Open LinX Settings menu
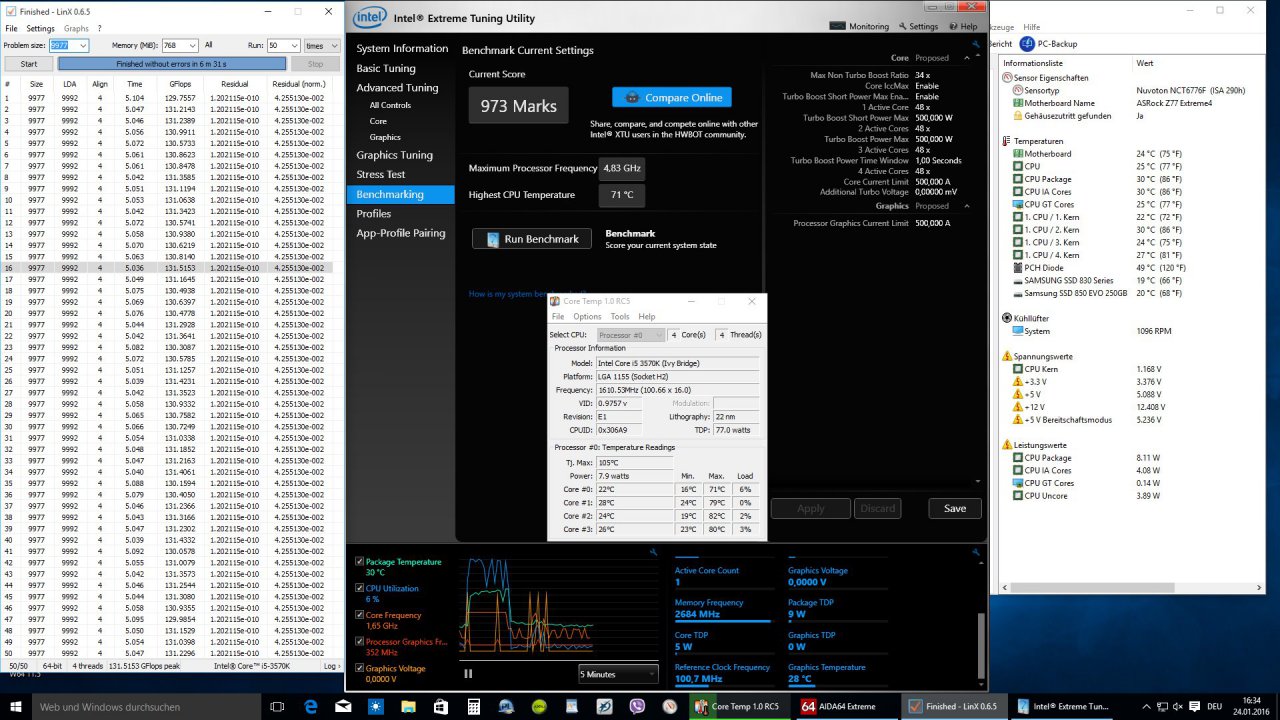The width and height of the screenshot is (1280, 720). click(x=40, y=28)
